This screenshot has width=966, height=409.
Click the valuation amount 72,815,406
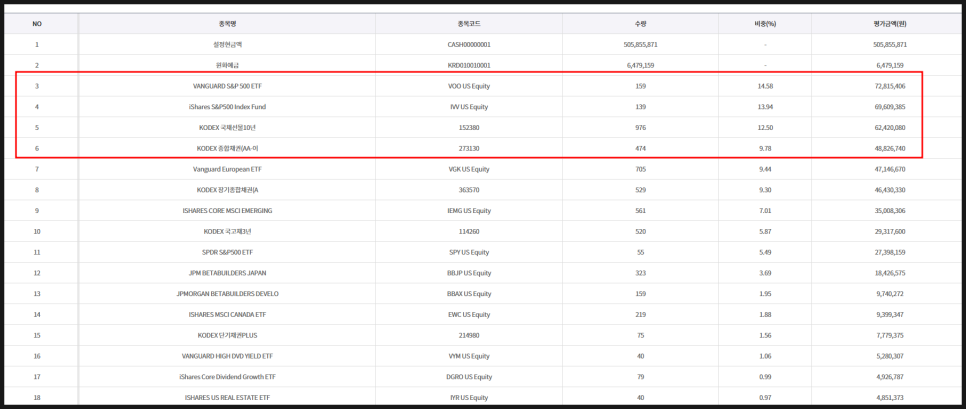888,86
